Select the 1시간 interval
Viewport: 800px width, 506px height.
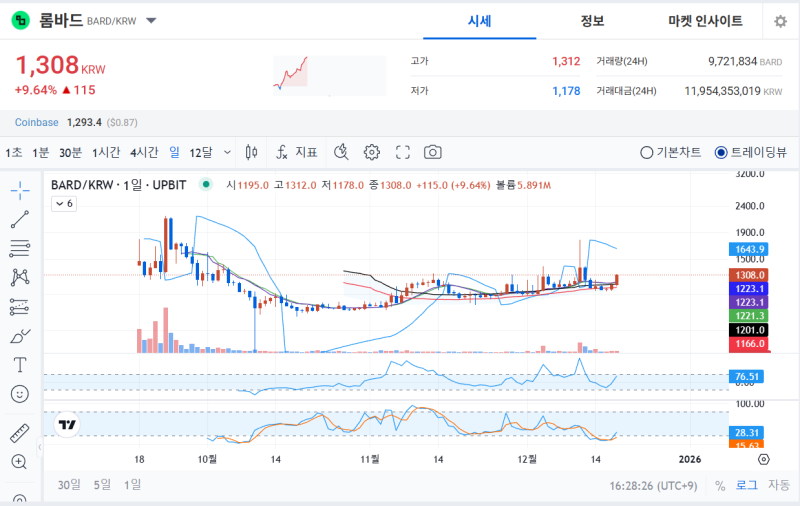[x=106, y=152]
